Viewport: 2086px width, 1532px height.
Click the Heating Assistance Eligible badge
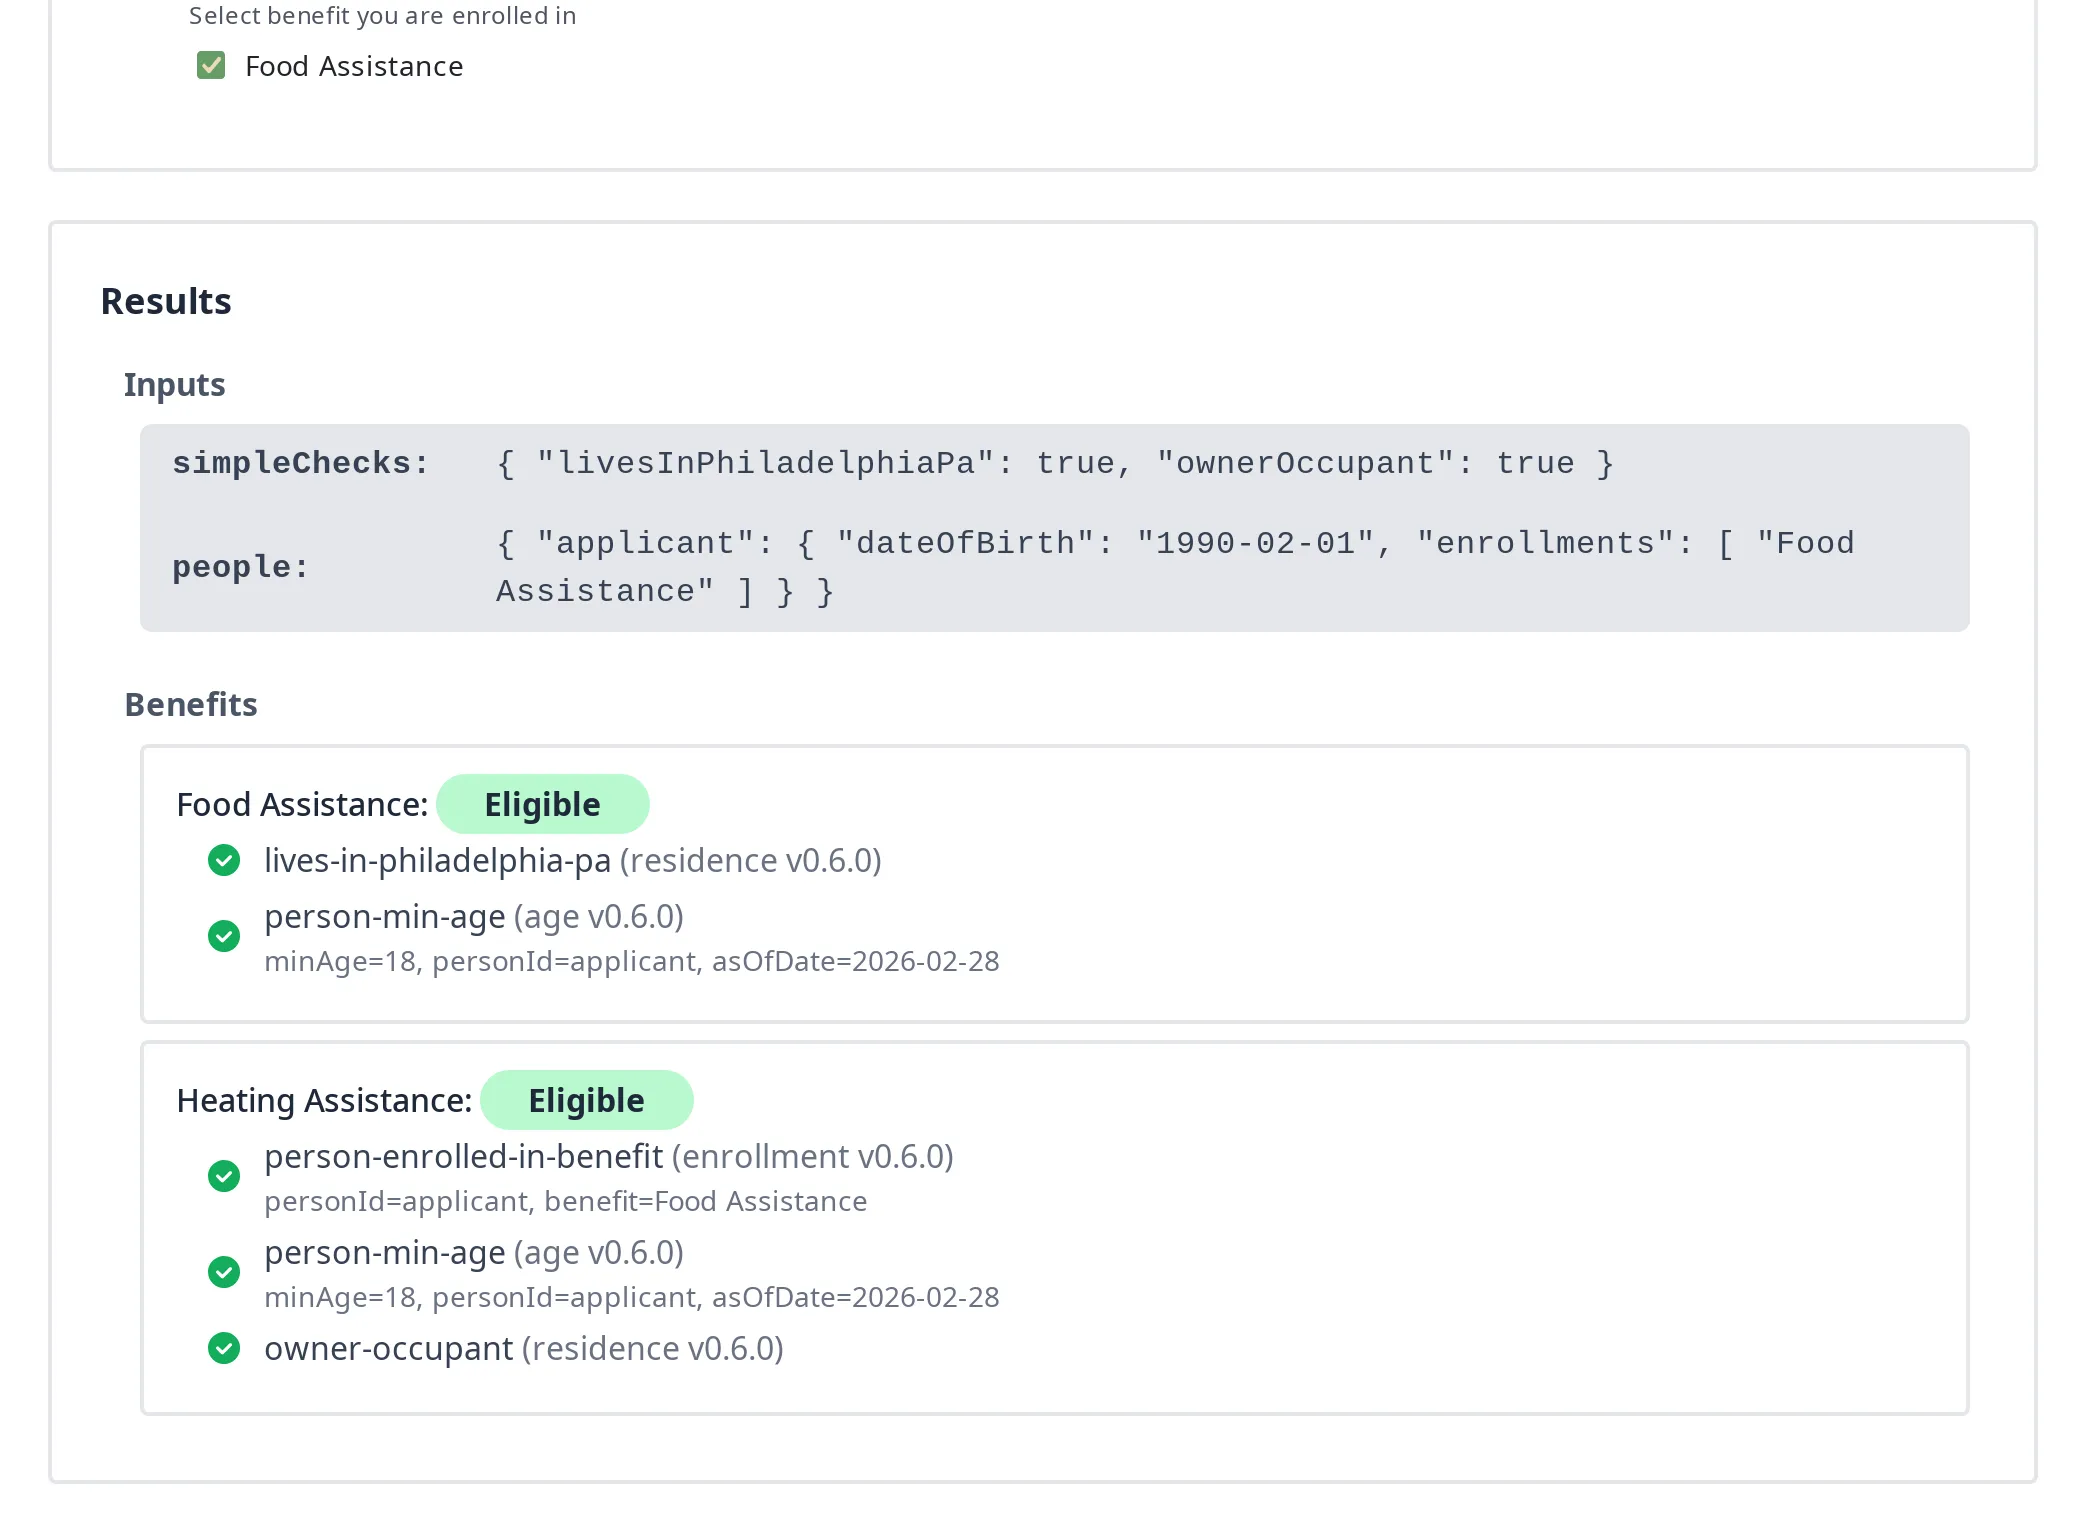pos(586,1100)
